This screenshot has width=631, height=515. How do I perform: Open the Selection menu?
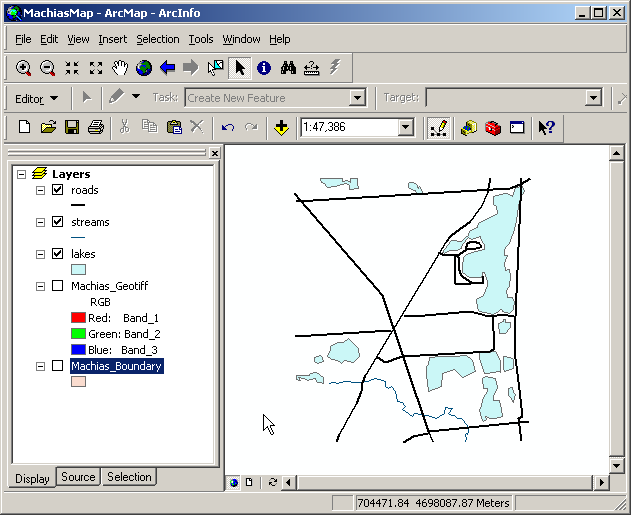(158, 39)
